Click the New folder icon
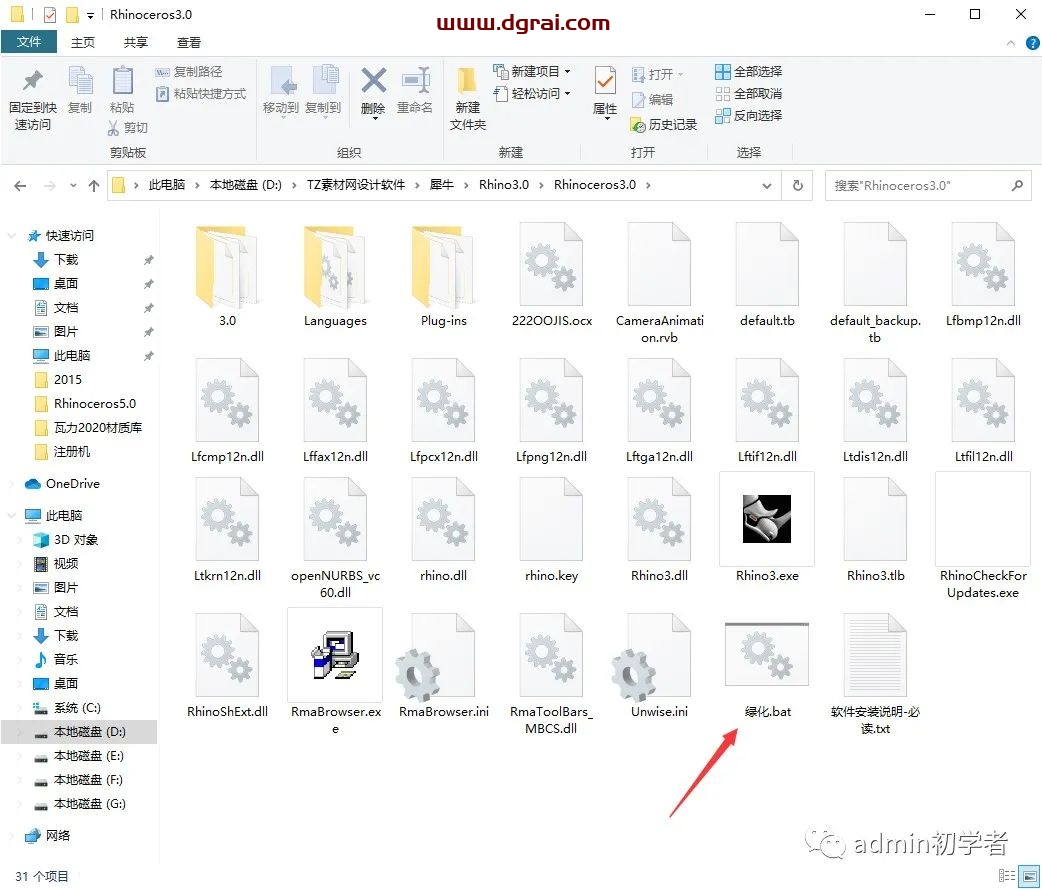This screenshot has width=1042, height=889. coord(467,82)
